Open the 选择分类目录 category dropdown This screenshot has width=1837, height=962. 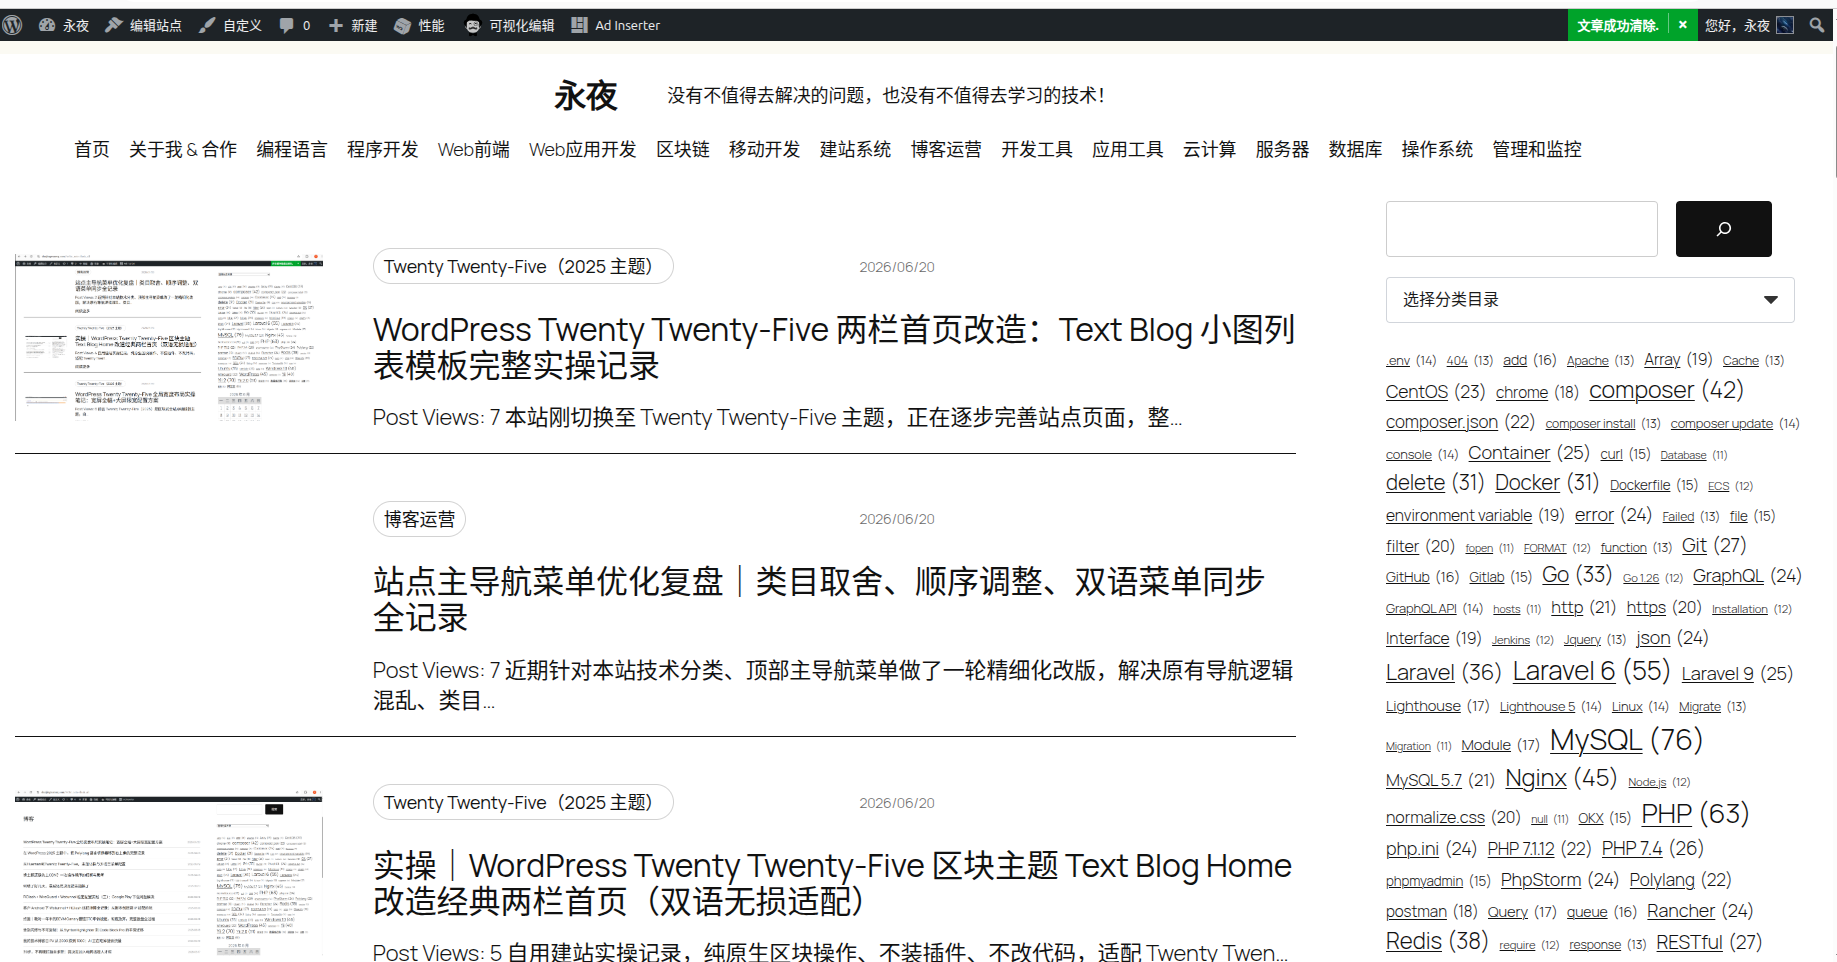[1590, 300]
